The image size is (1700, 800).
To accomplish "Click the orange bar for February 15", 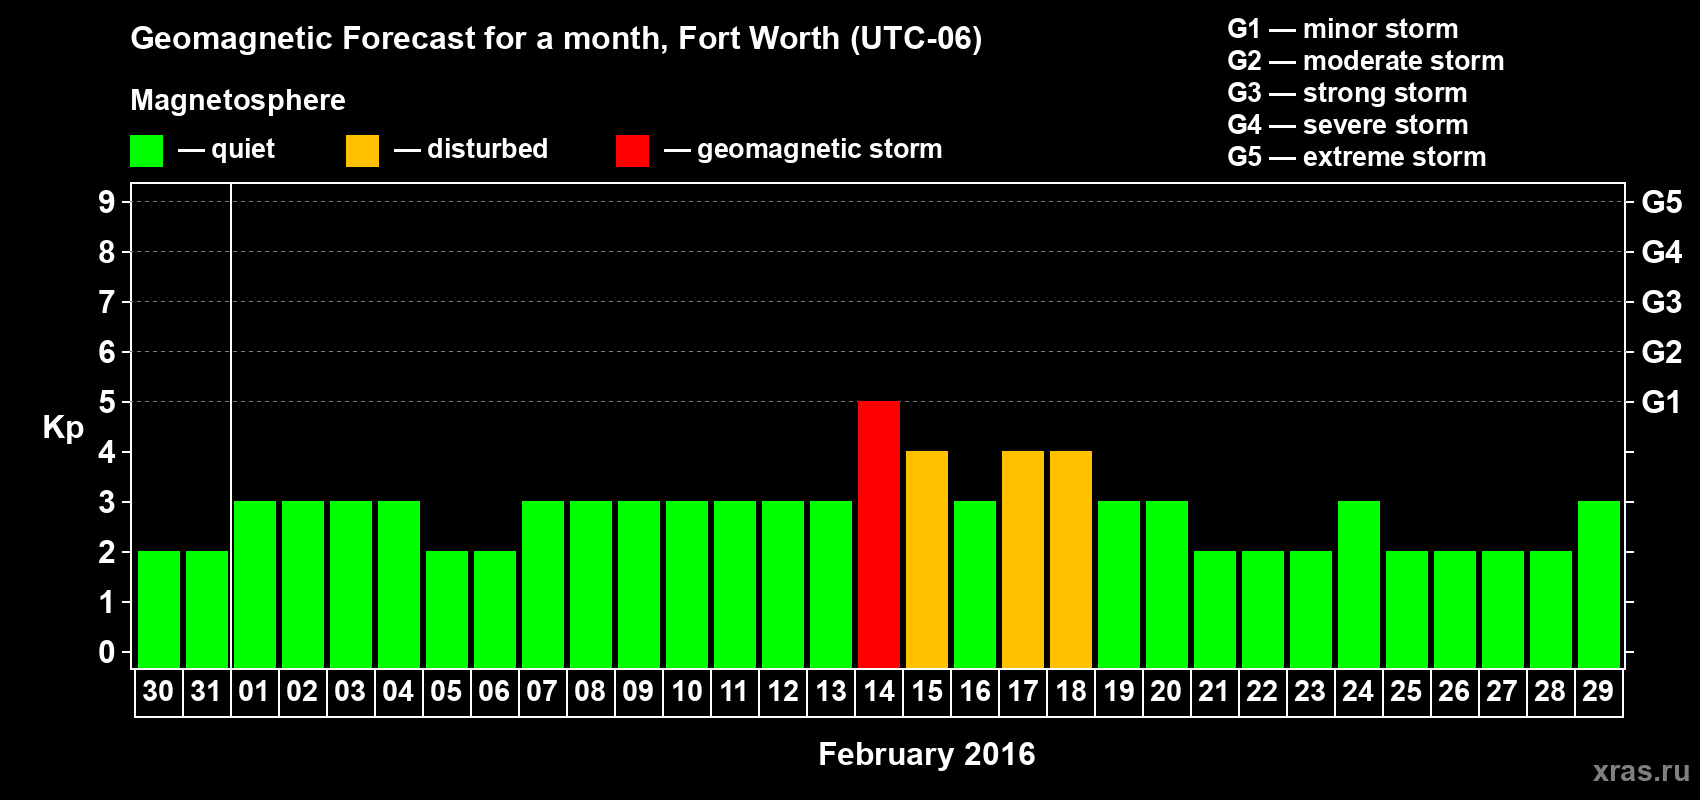I will pyautogui.click(x=927, y=560).
